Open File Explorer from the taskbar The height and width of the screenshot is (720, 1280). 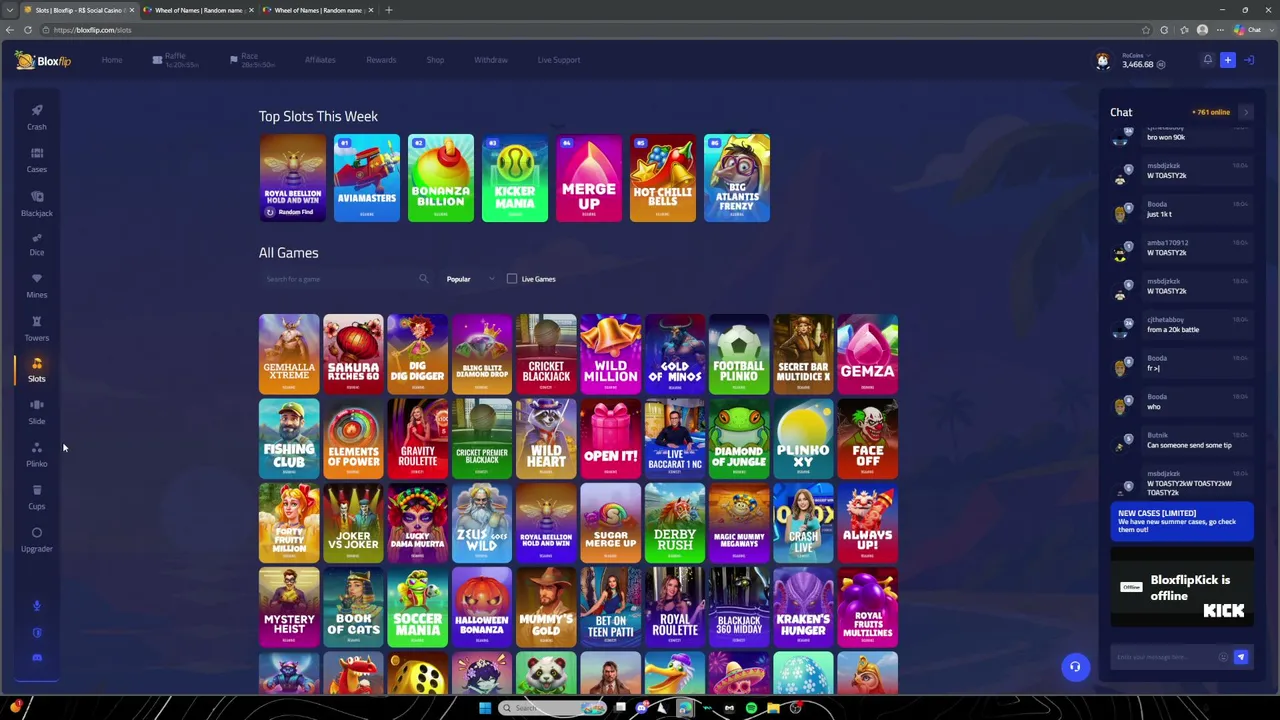(x=773, y=708)
